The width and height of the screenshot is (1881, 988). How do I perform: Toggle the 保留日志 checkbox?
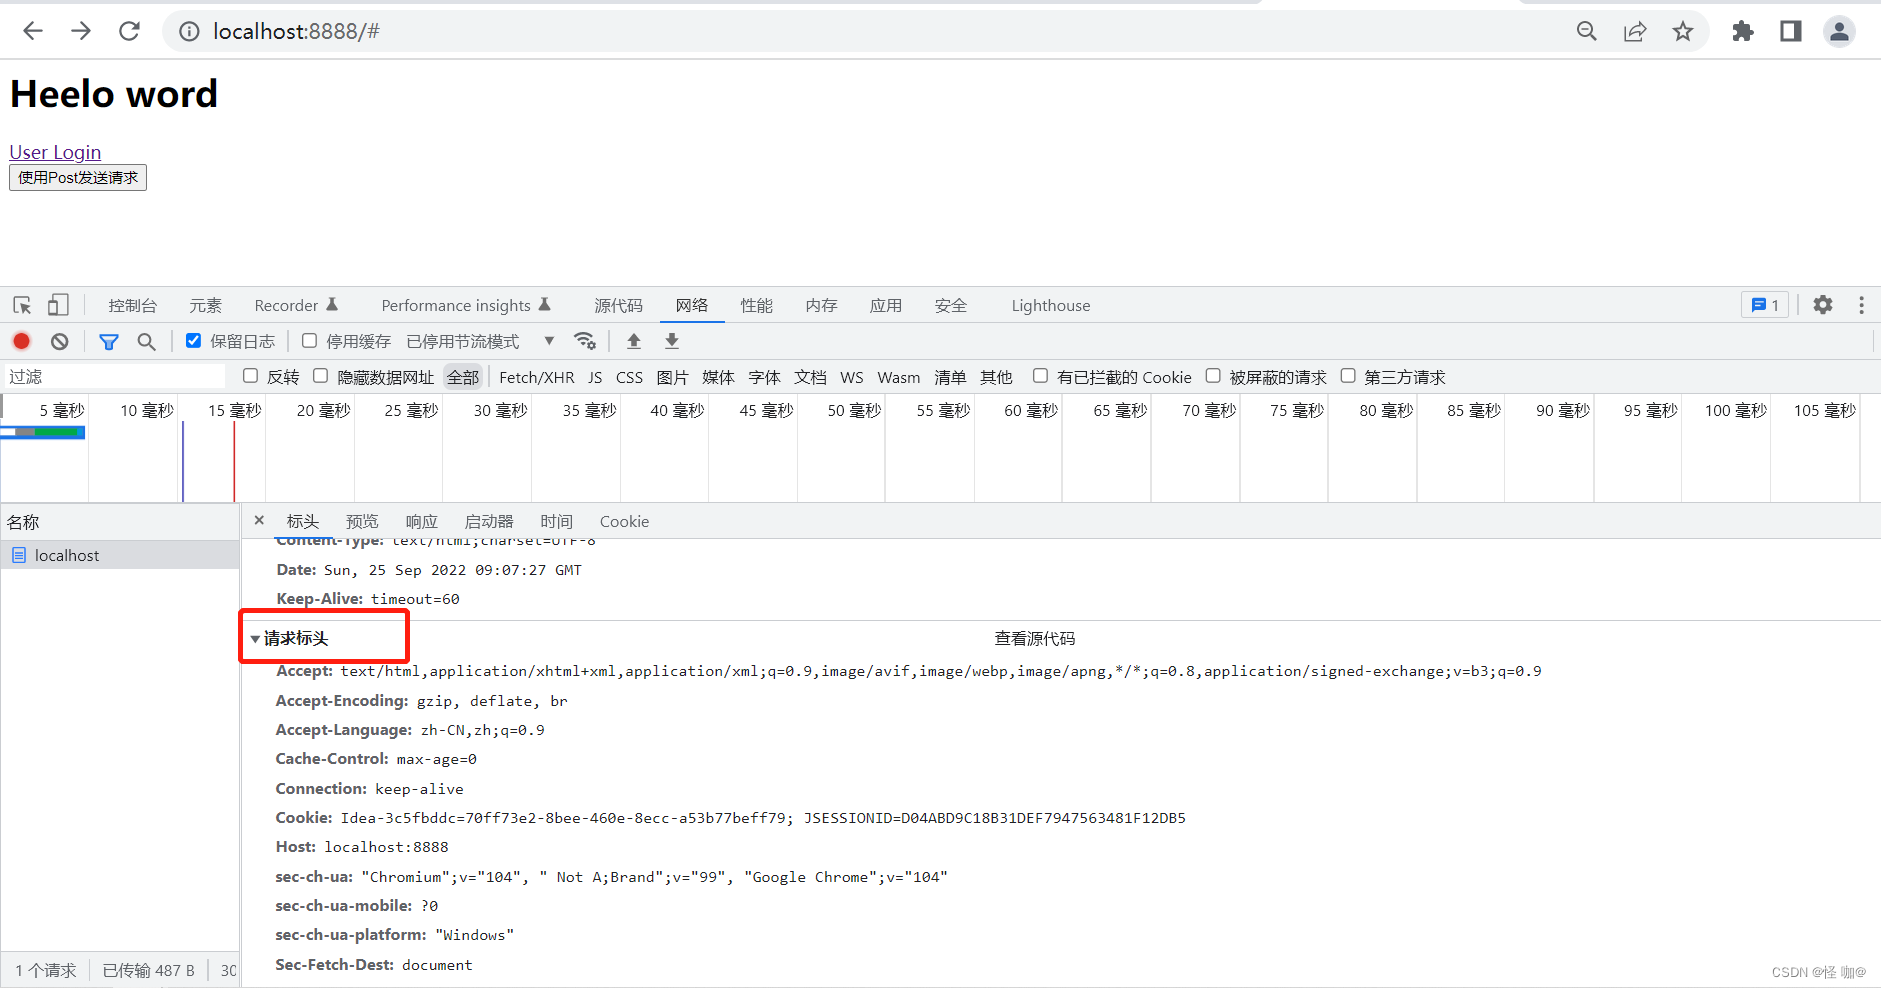[194, 341]
